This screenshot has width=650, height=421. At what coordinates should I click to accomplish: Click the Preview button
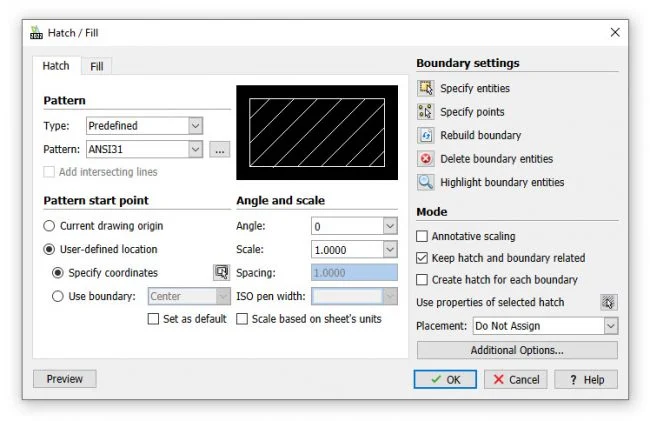point(65,379)
